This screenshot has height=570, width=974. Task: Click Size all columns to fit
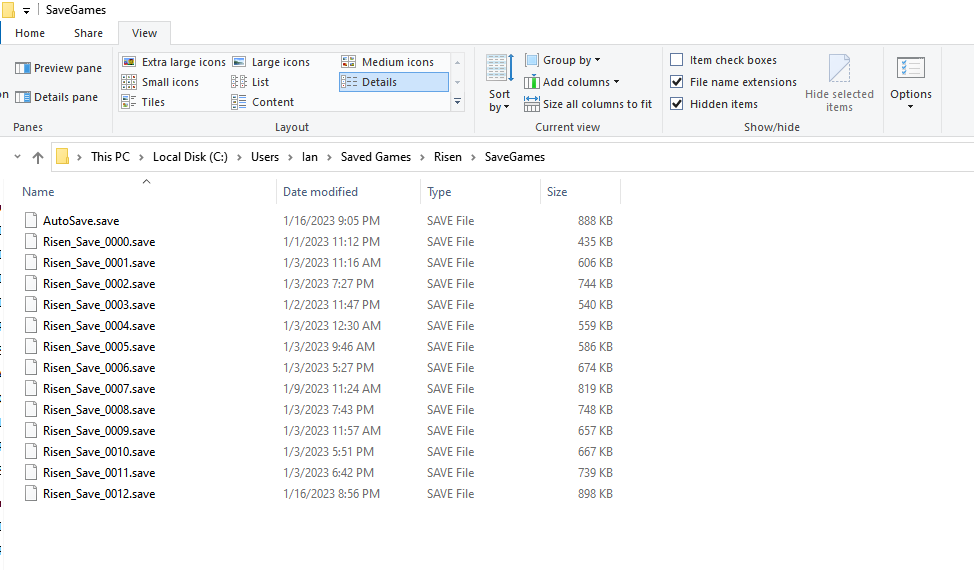point(588,104)
